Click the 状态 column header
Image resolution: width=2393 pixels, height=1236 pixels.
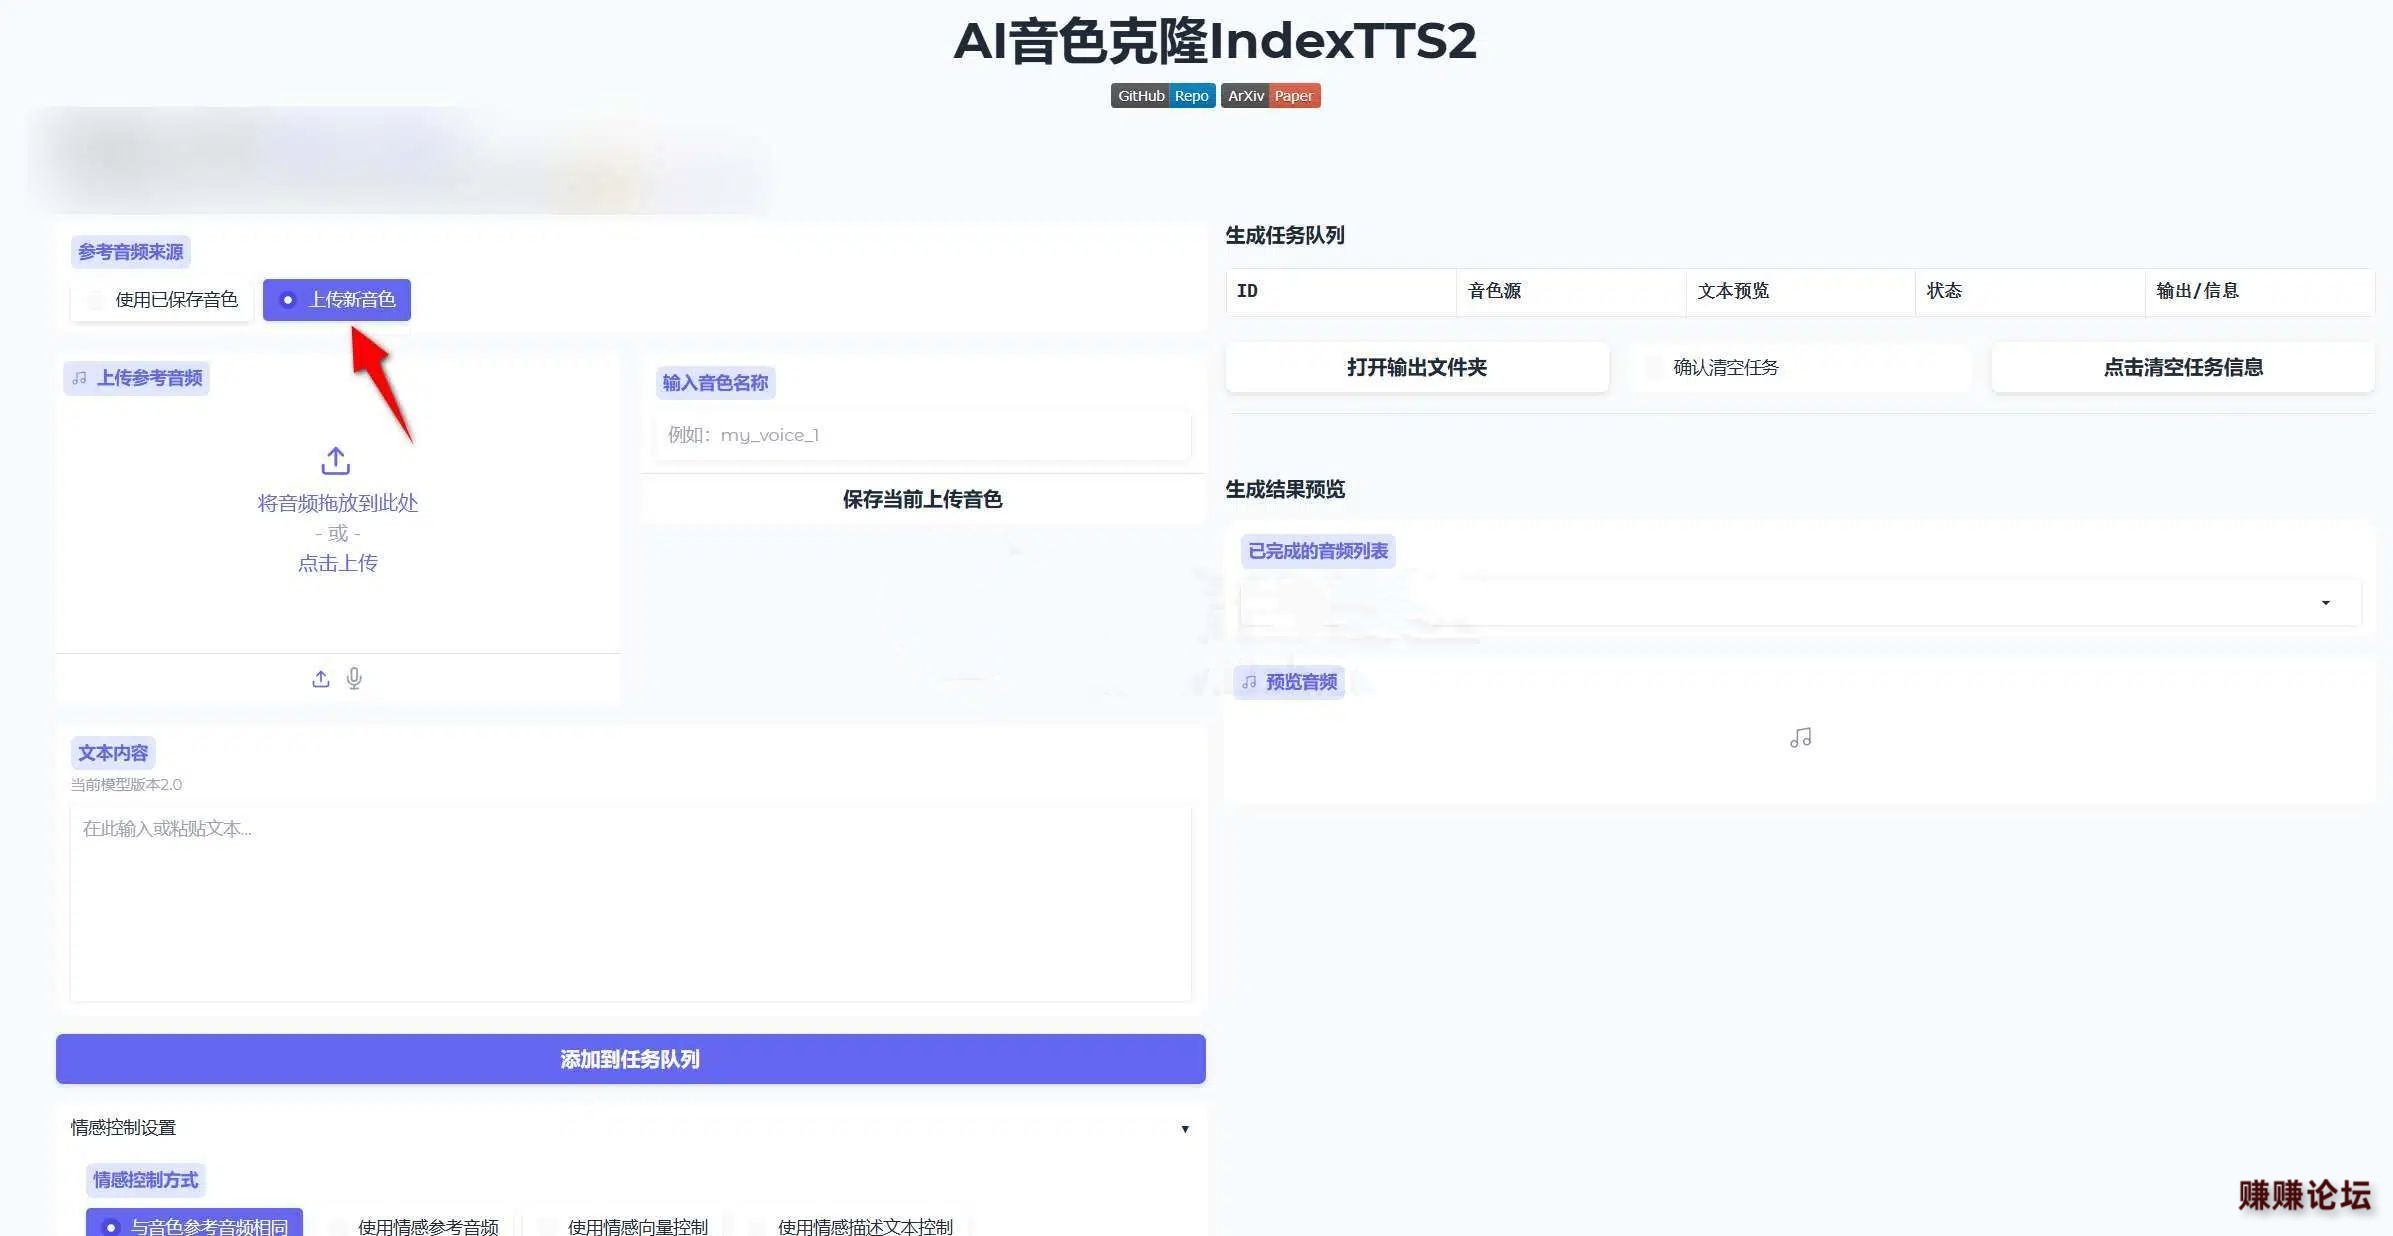tap(2029, 291)
